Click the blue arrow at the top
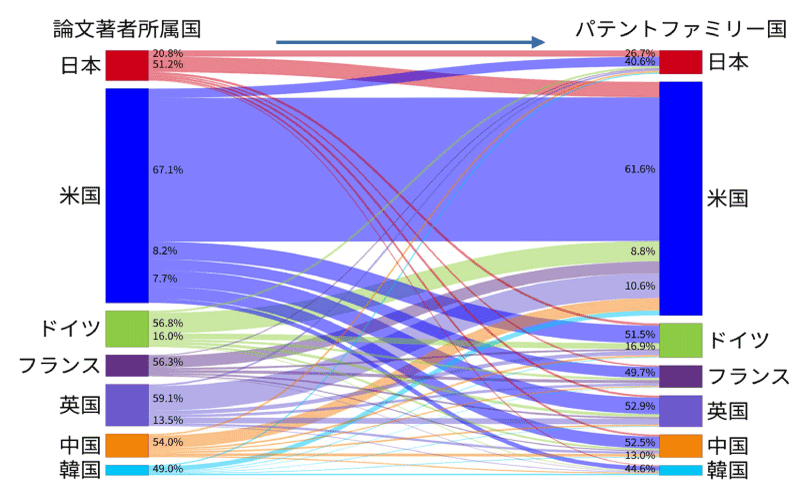Screen dimensions: 800x495 pos(410,42)
